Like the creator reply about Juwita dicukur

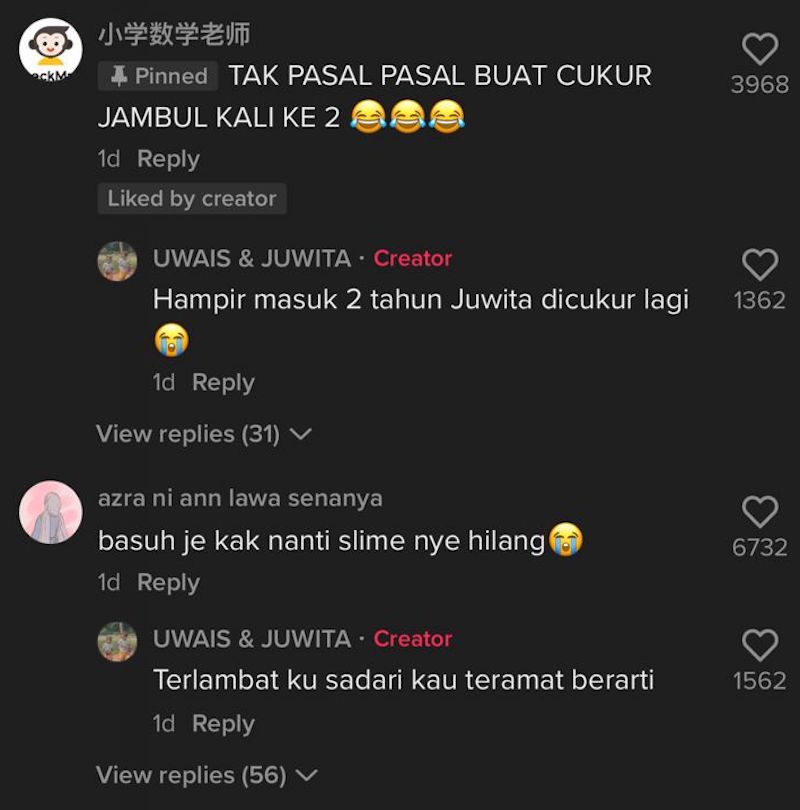[x=760, y=264]
